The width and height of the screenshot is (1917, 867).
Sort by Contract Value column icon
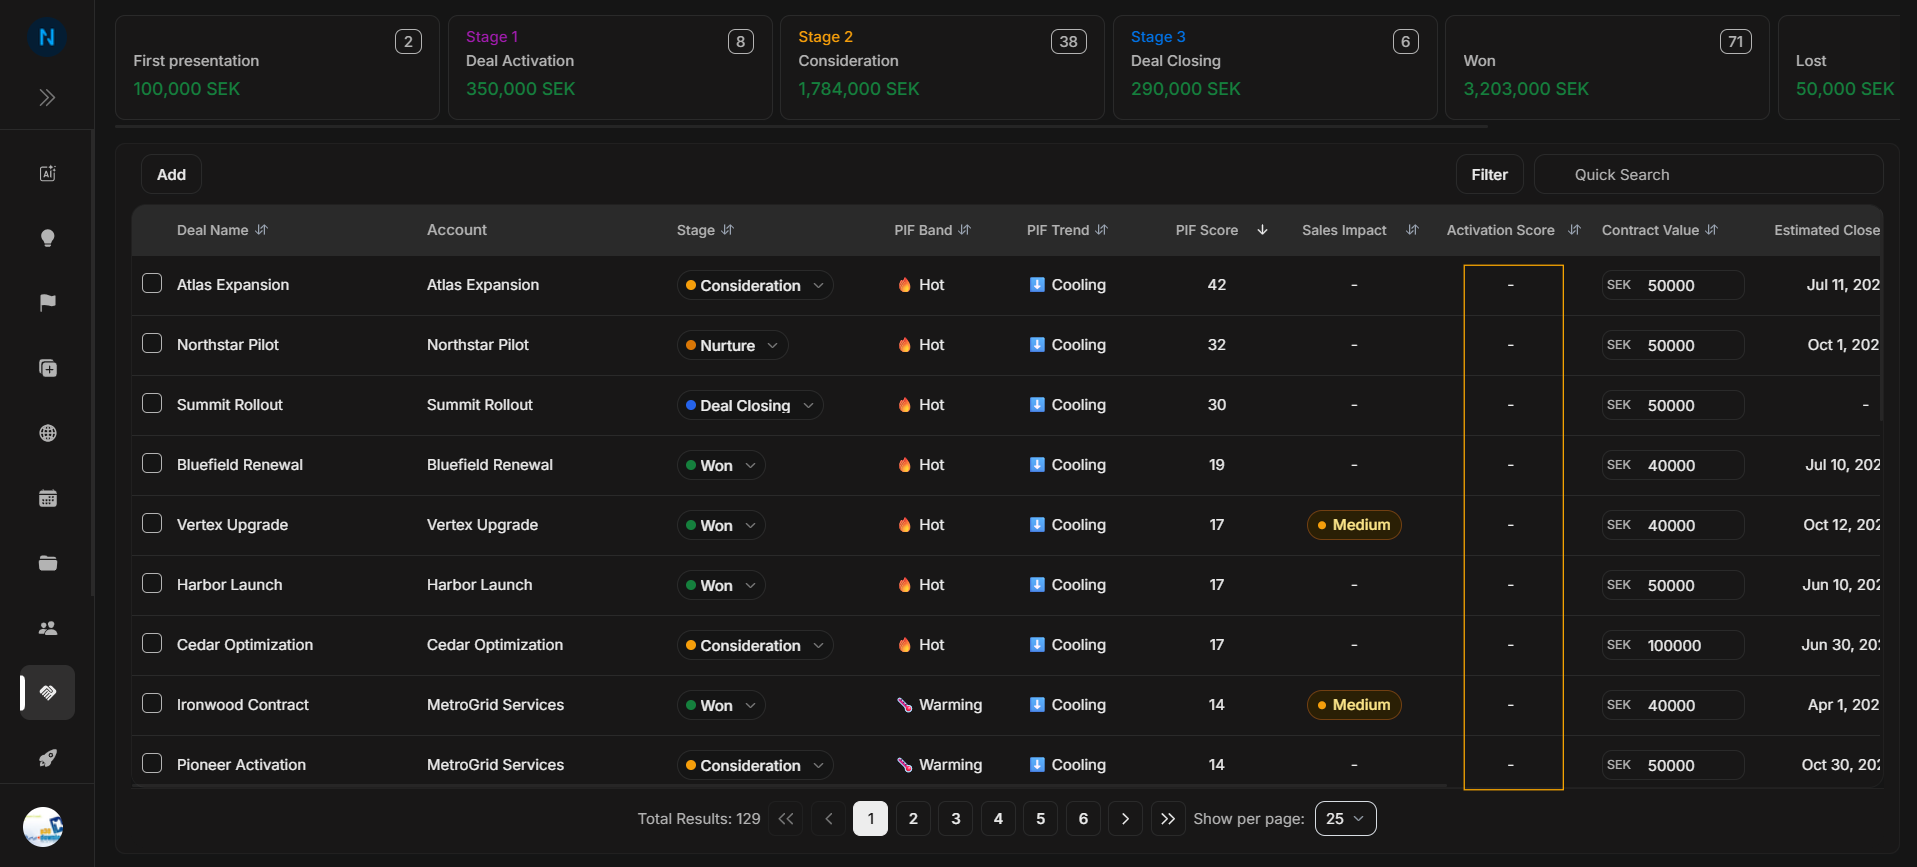1711,230
